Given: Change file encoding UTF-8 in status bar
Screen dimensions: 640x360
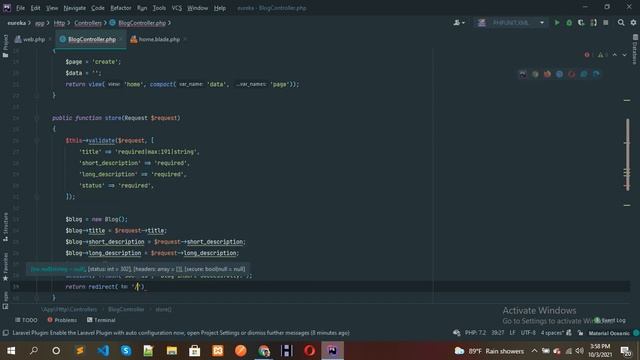Looking at the screenshot, I should click(x=528, y=333).
